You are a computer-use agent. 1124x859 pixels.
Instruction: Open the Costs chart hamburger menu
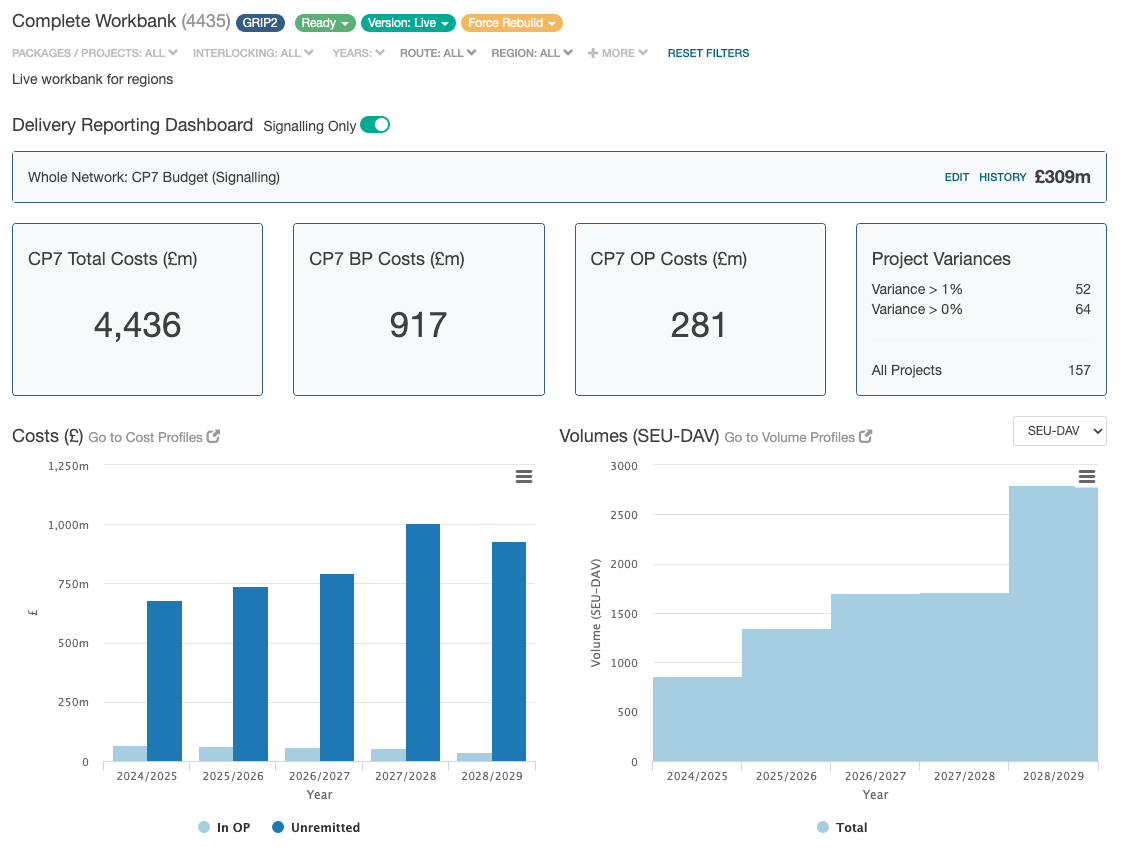pos(523,477)
